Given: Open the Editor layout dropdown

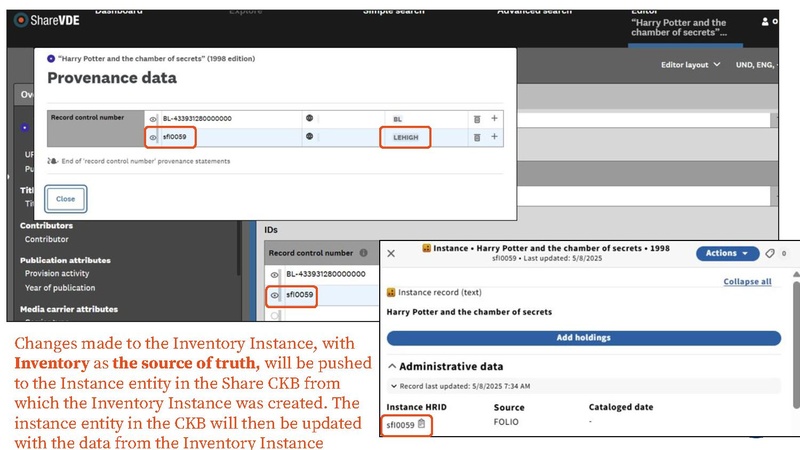Looking at the screenshot, I should click(x=691, y=65).
